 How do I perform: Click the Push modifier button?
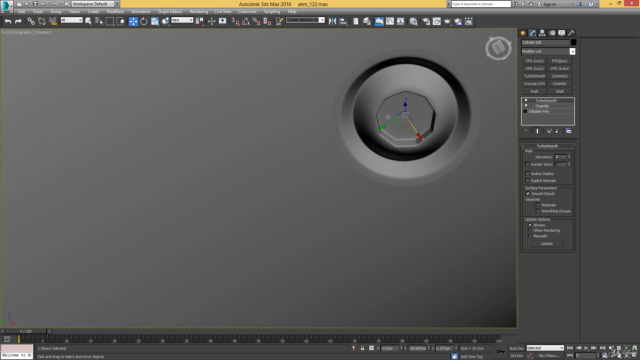(x=535, y=91)
